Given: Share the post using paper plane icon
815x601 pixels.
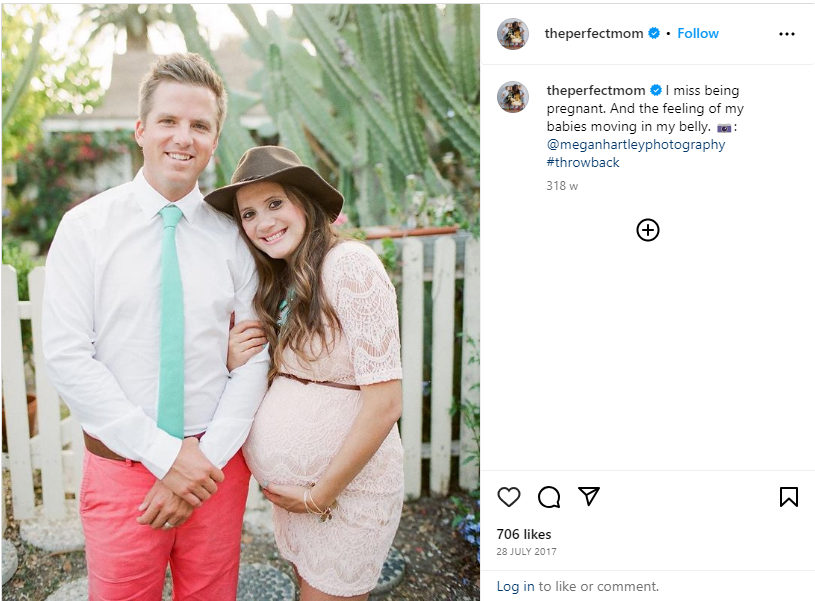Looking at the screenshot, I should point(589,496).
